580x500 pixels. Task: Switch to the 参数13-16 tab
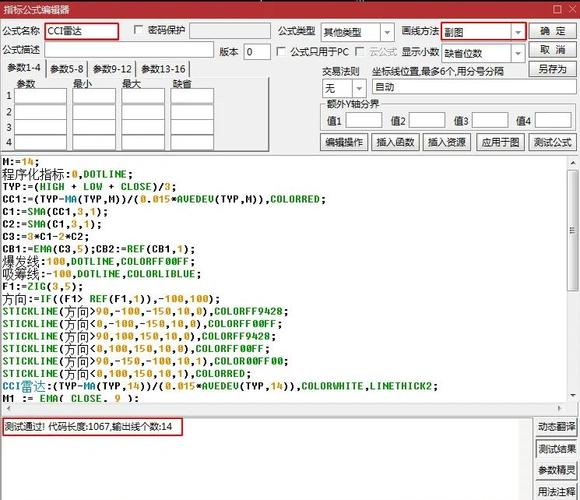[x=163, y=69]
